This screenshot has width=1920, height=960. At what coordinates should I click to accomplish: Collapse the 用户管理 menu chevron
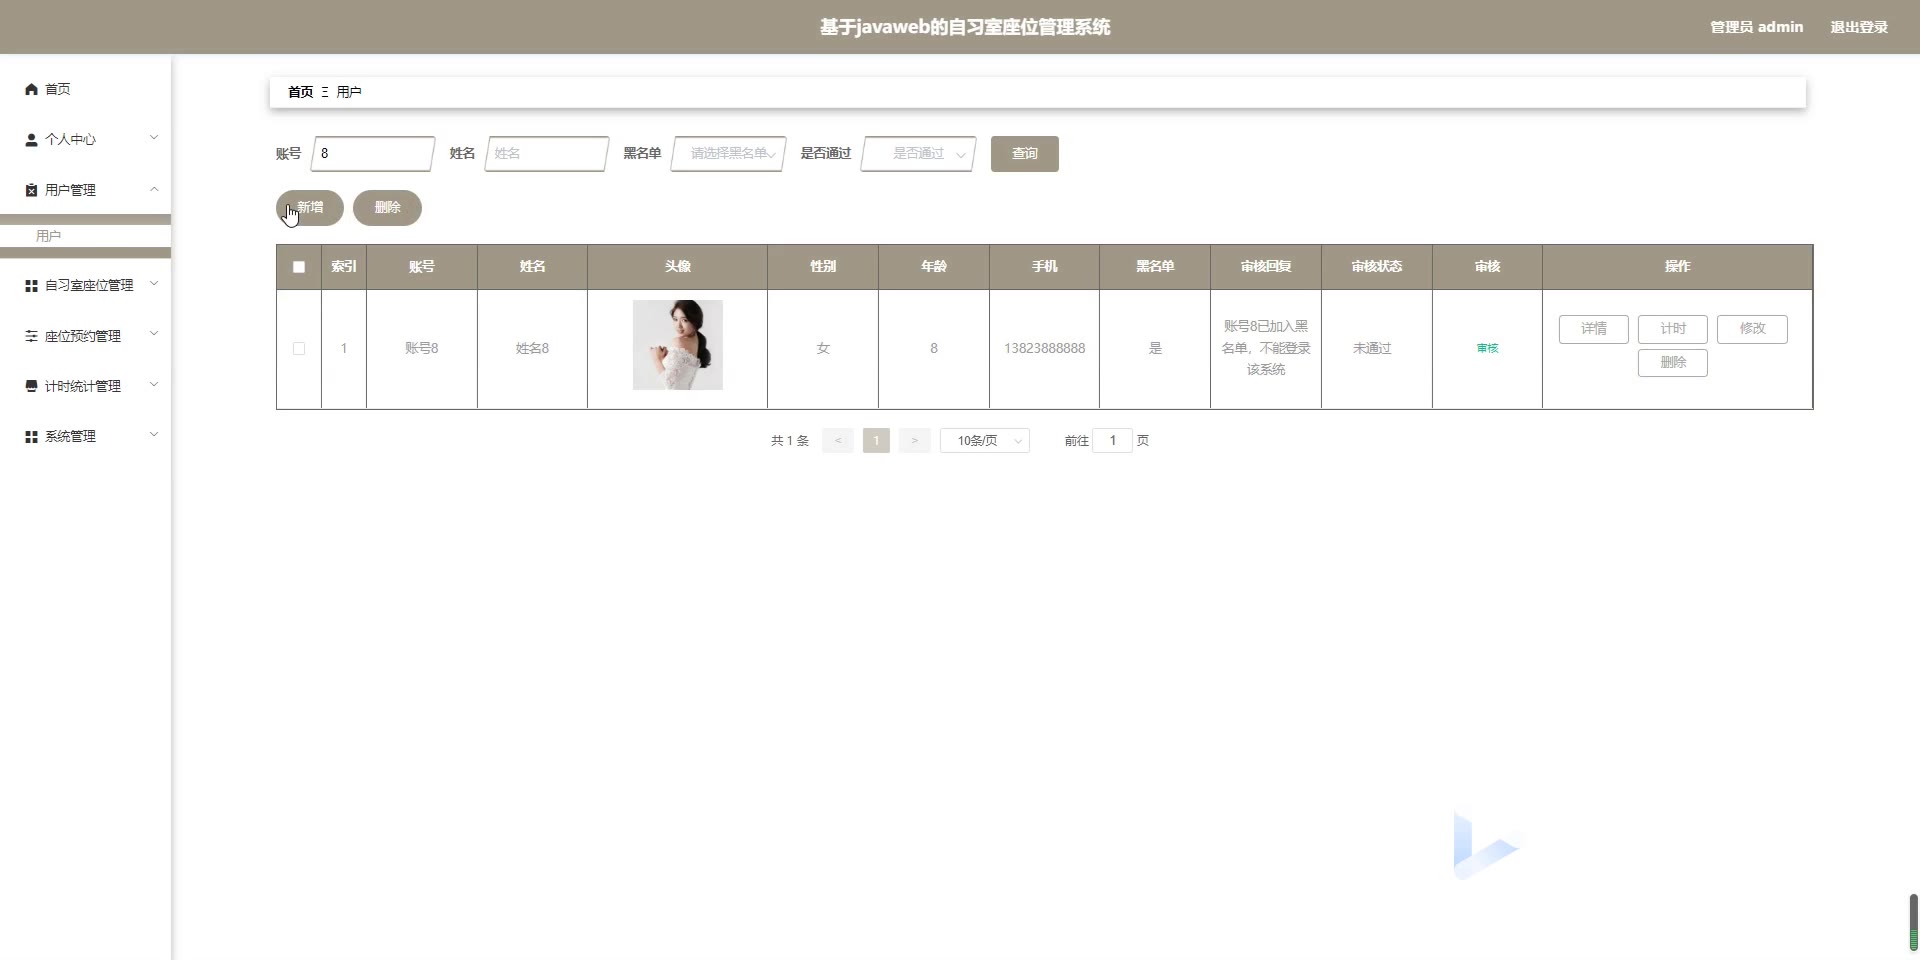[x=154, y=189]
